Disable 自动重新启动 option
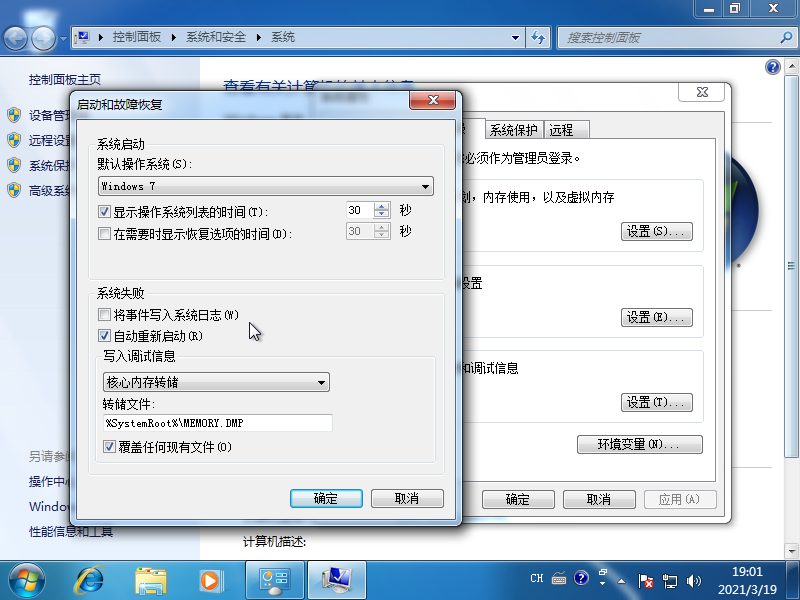The image size is (800, 600). [x=104, y=336]
